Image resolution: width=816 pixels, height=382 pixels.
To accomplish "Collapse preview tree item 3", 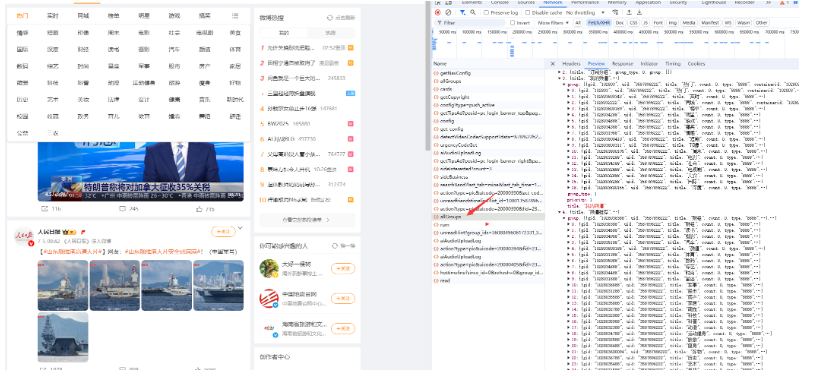I will [x=559, y=78].
